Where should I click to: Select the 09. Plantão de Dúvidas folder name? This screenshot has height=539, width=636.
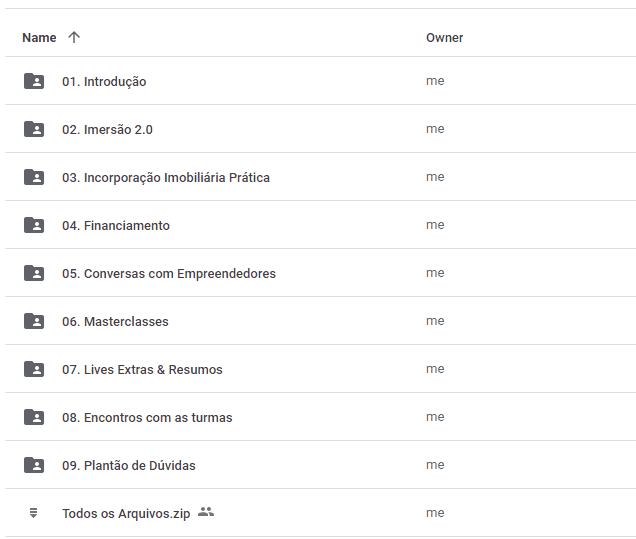tap(129, 466)
